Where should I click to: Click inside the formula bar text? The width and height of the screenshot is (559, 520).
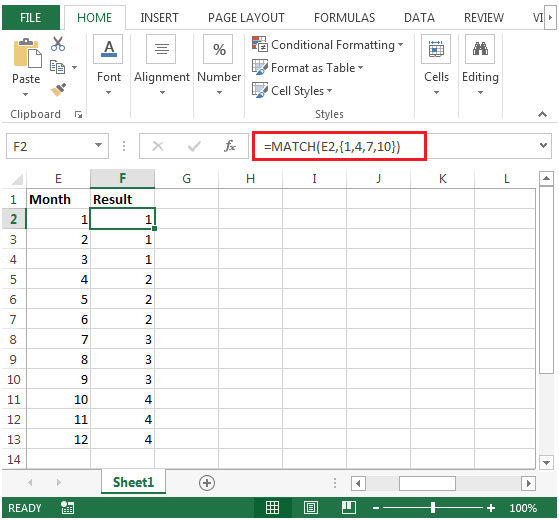pyautogui.click(x=332, y=146)
